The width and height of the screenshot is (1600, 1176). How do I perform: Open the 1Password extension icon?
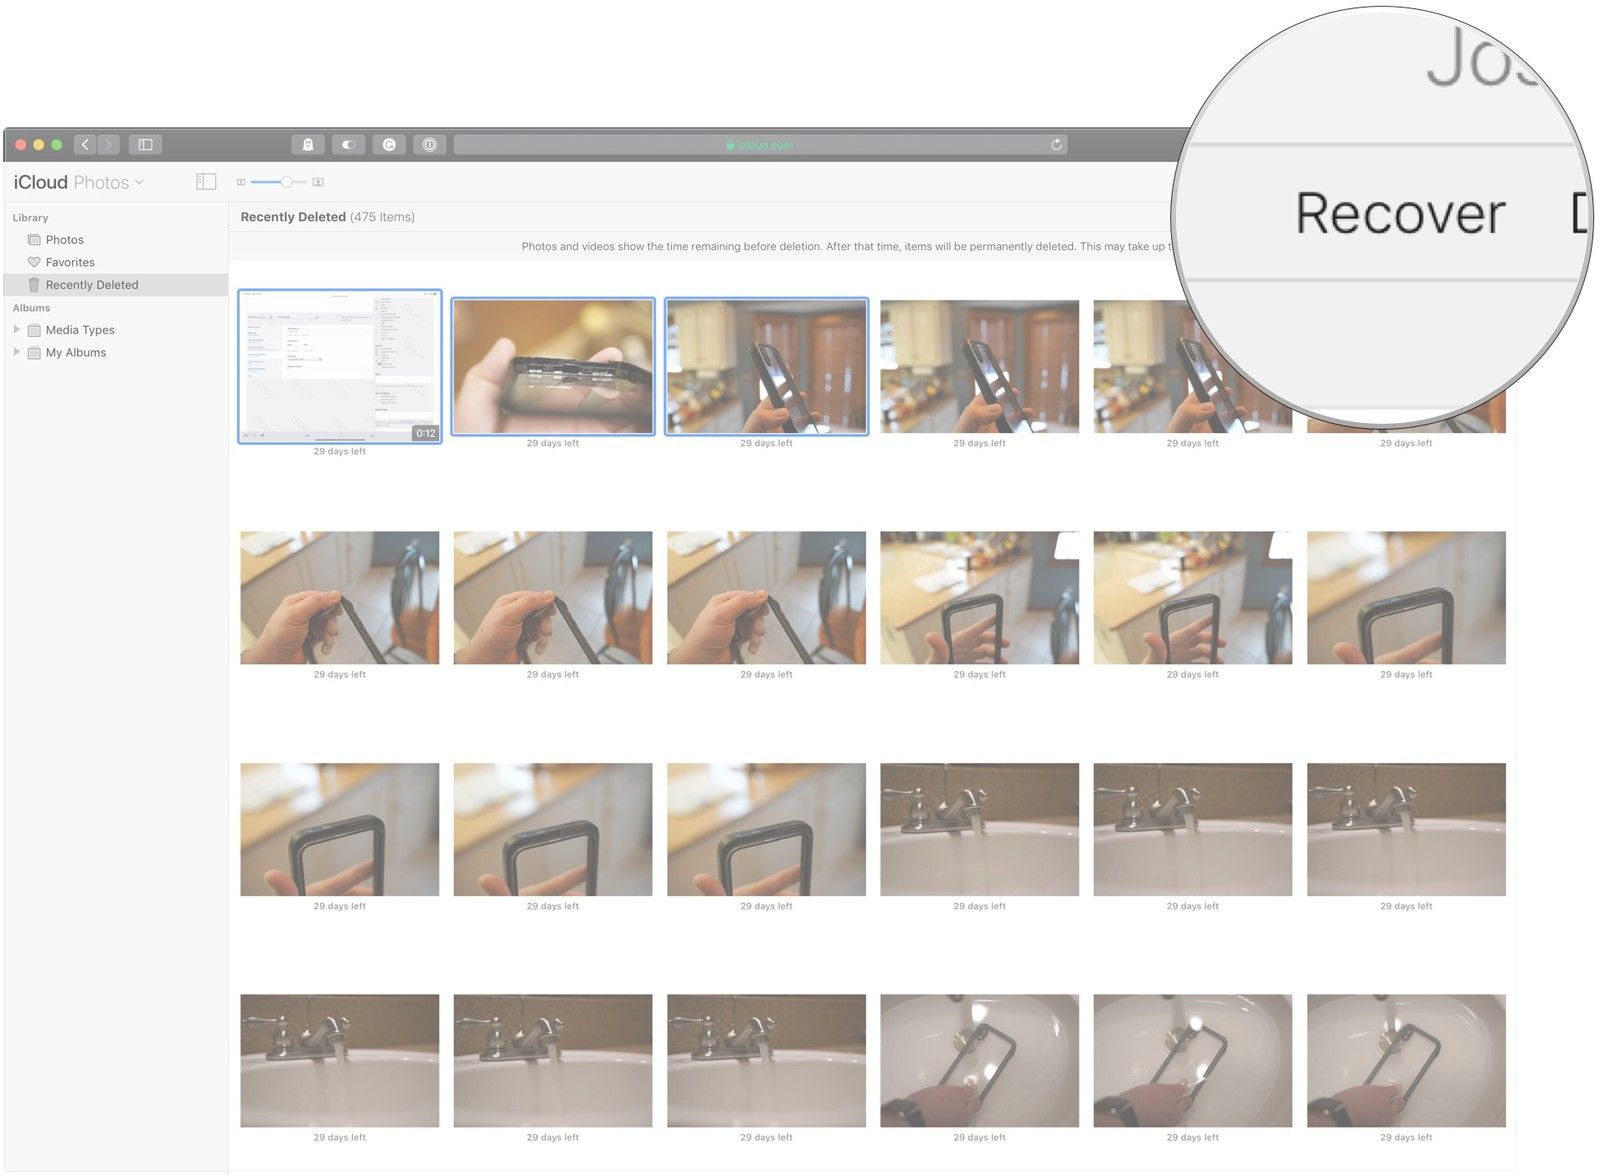tap(430, 145)
